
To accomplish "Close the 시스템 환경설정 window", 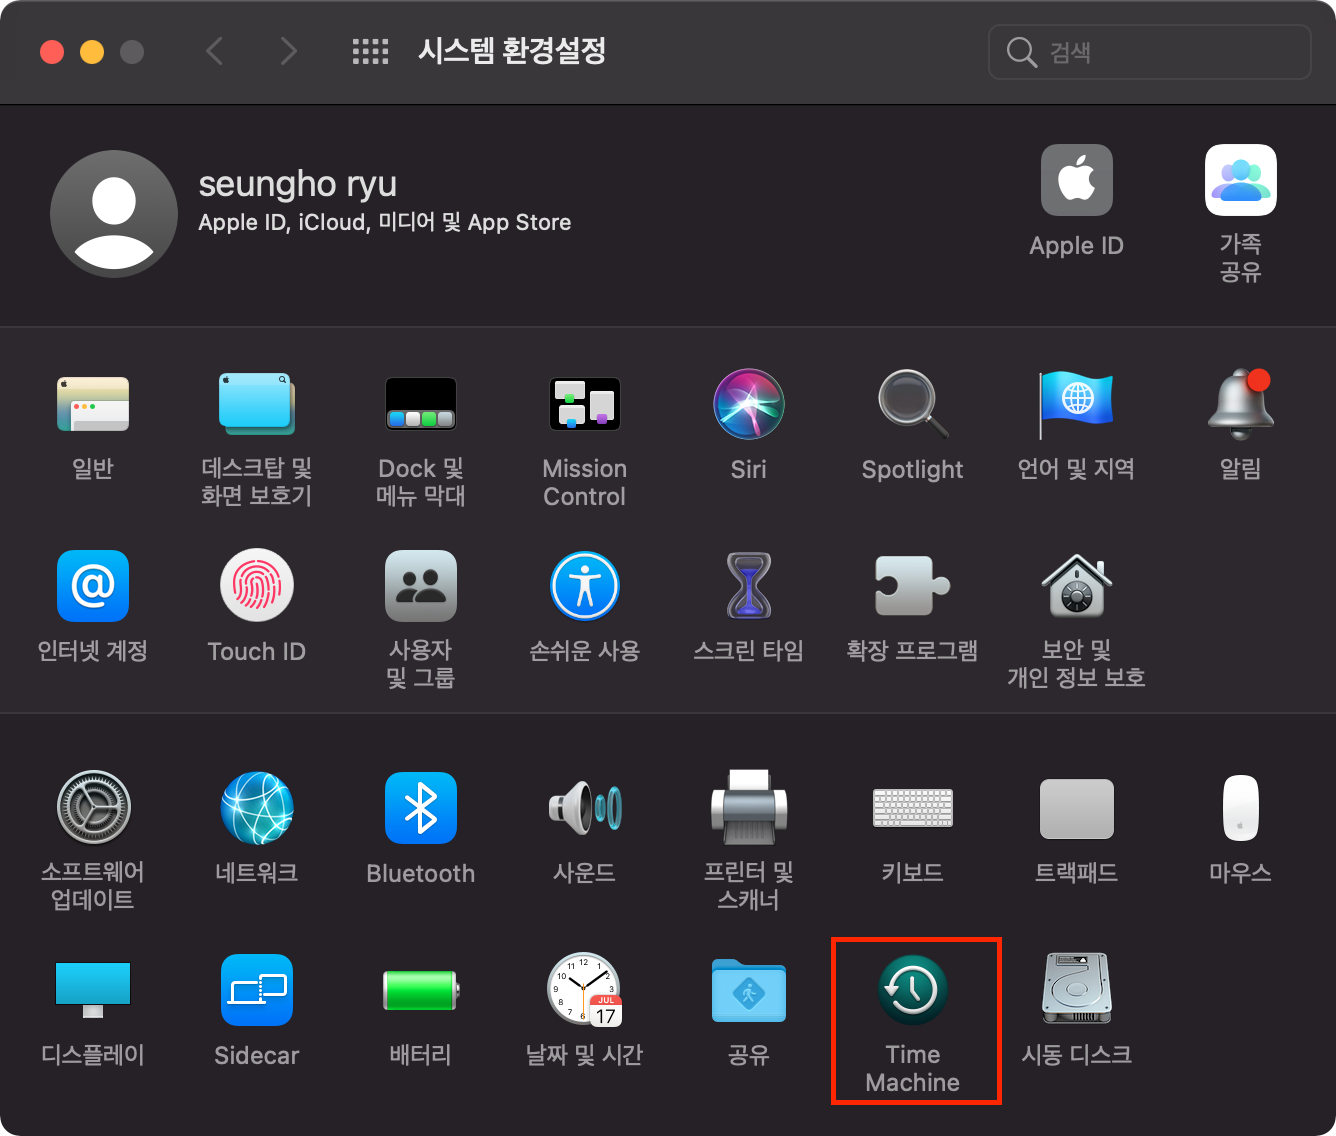I will (52, 52).
